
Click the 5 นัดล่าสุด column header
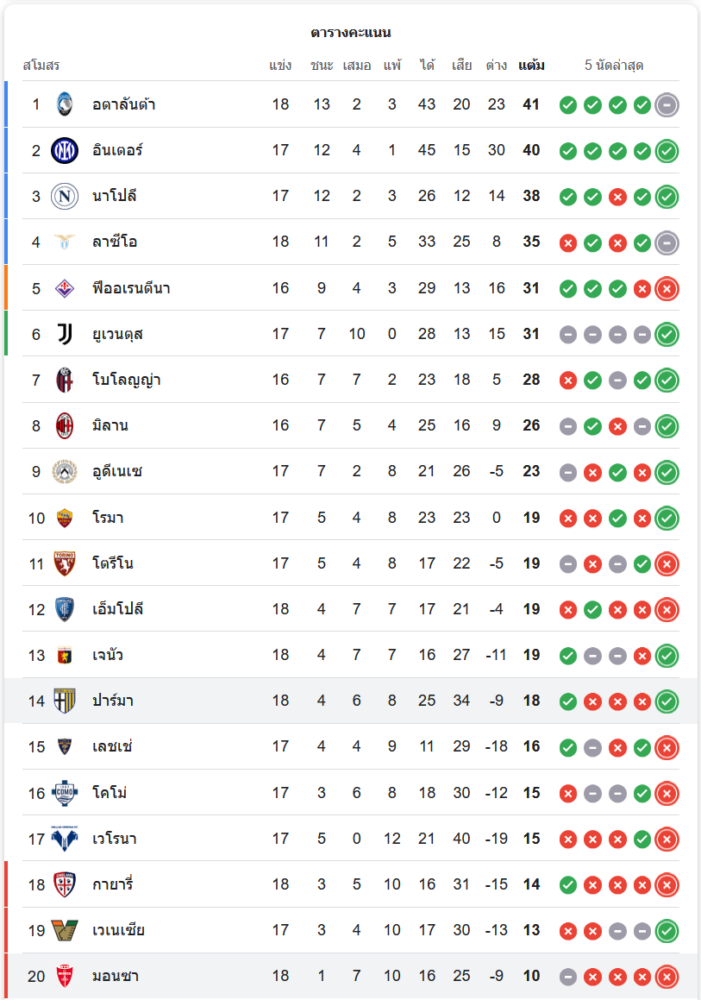click(614, 66)
